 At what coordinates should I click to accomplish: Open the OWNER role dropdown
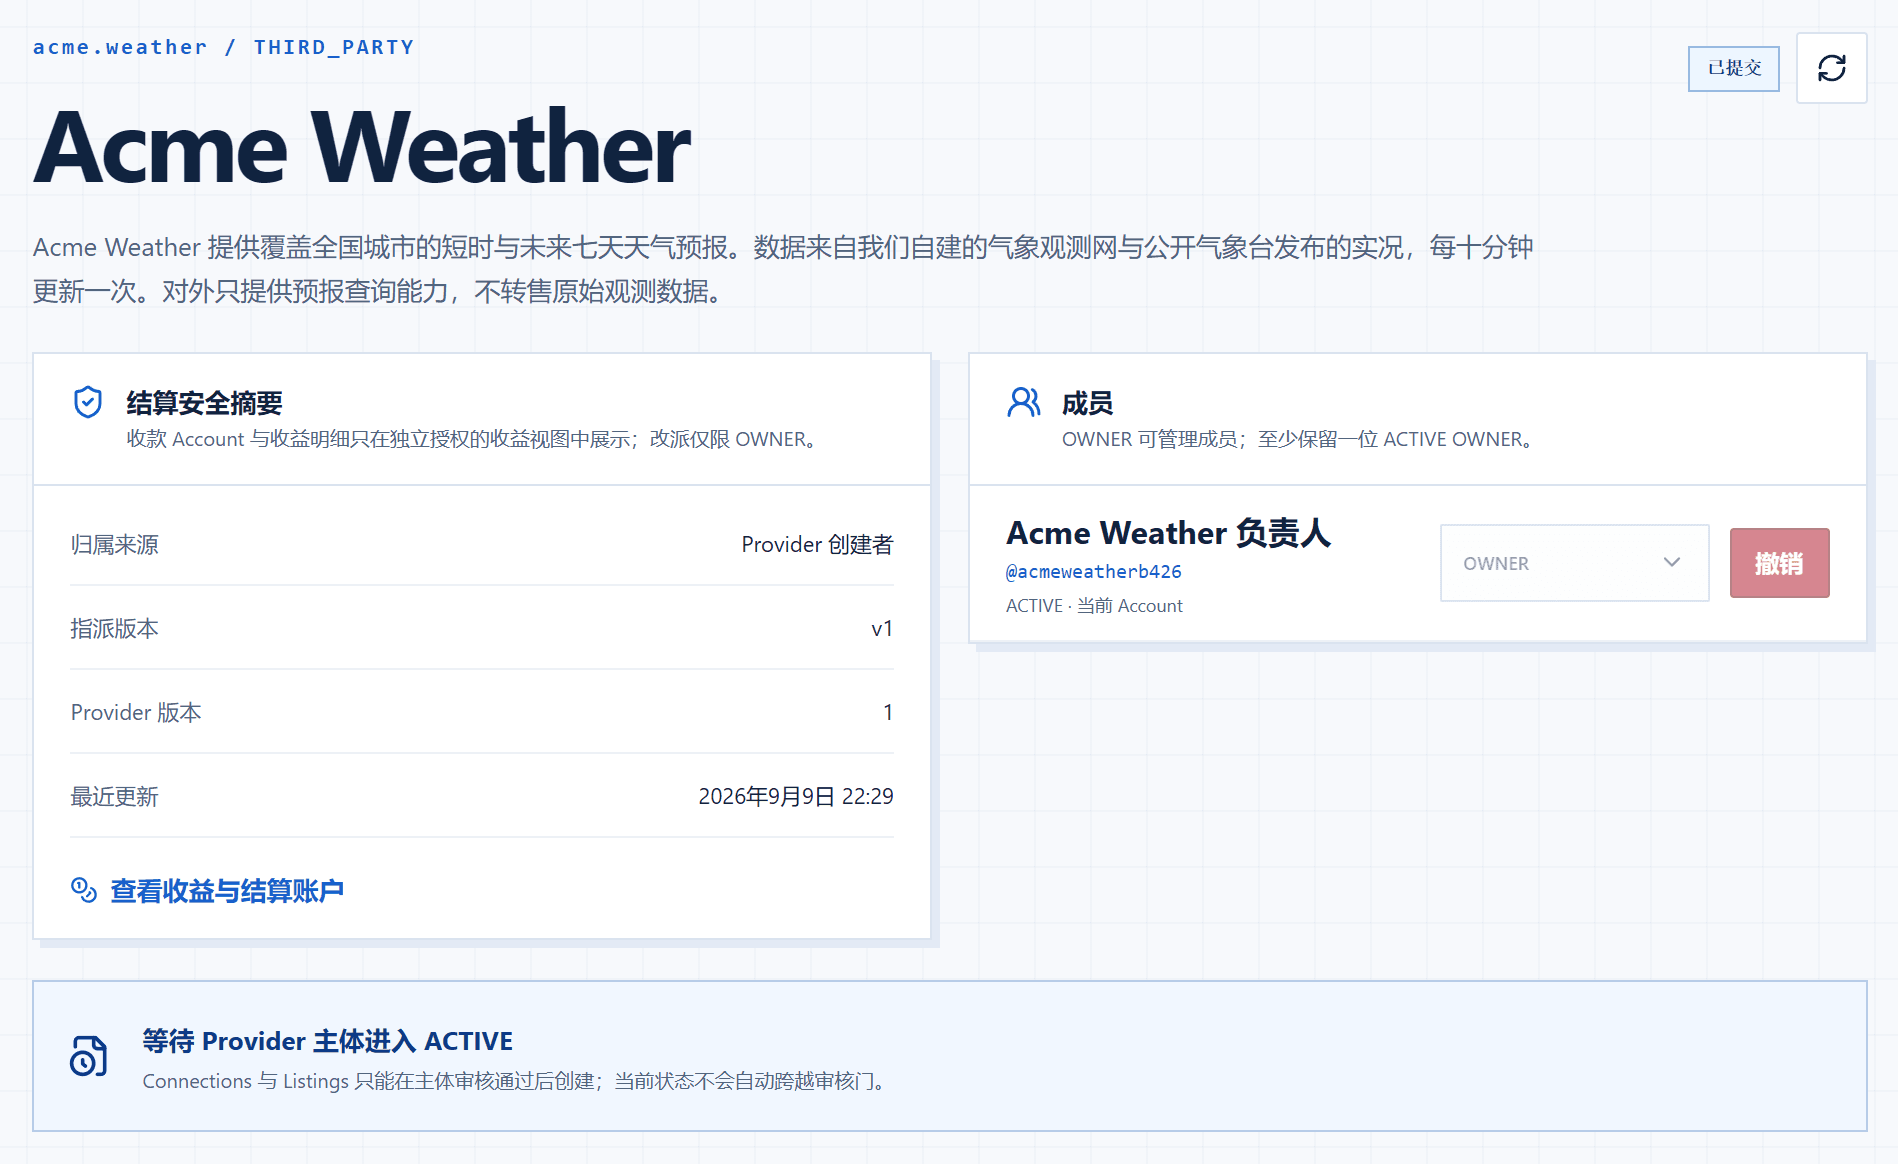(1574, 563)
